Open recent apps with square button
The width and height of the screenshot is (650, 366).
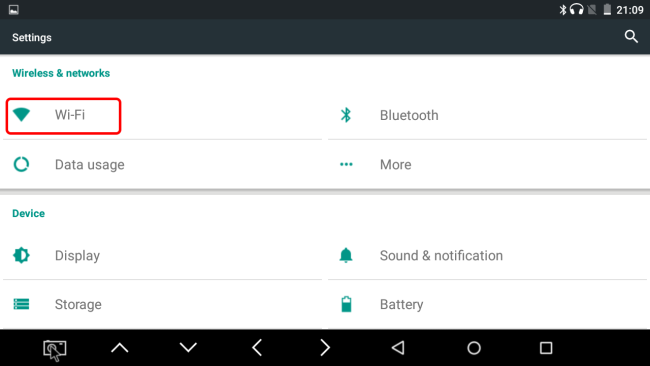tap(546, 348)
